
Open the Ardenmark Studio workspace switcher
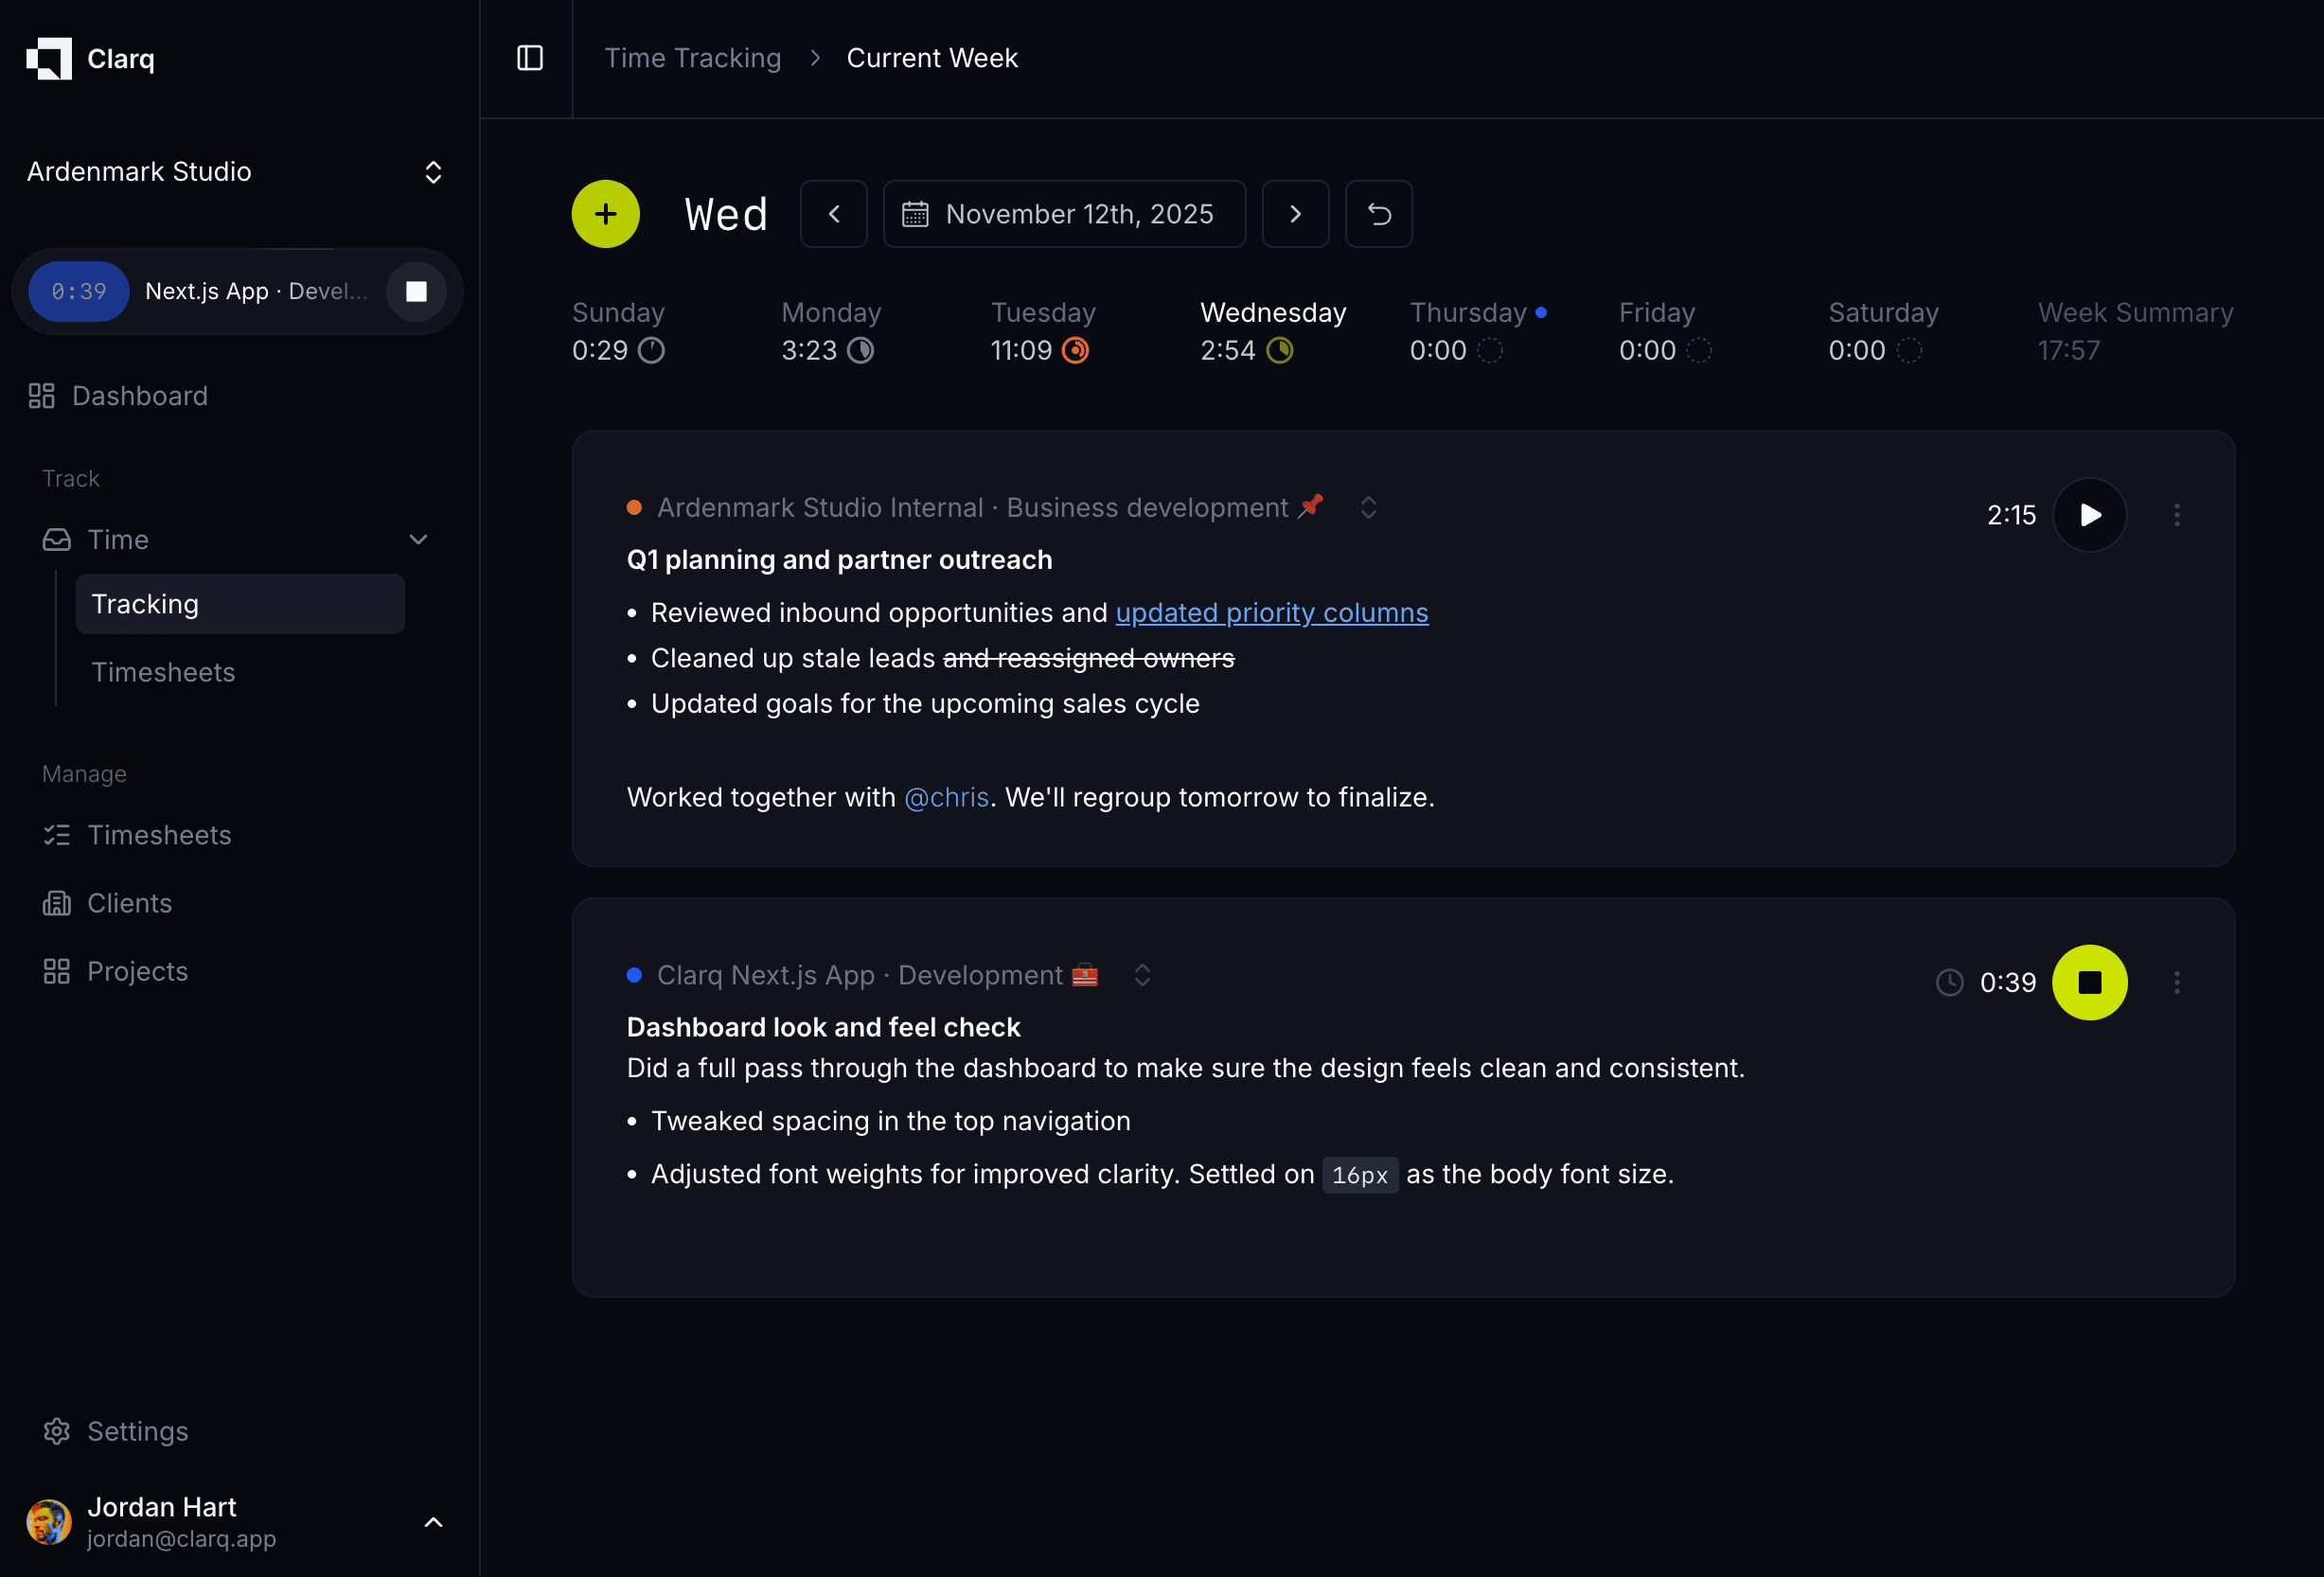(433, 172)
